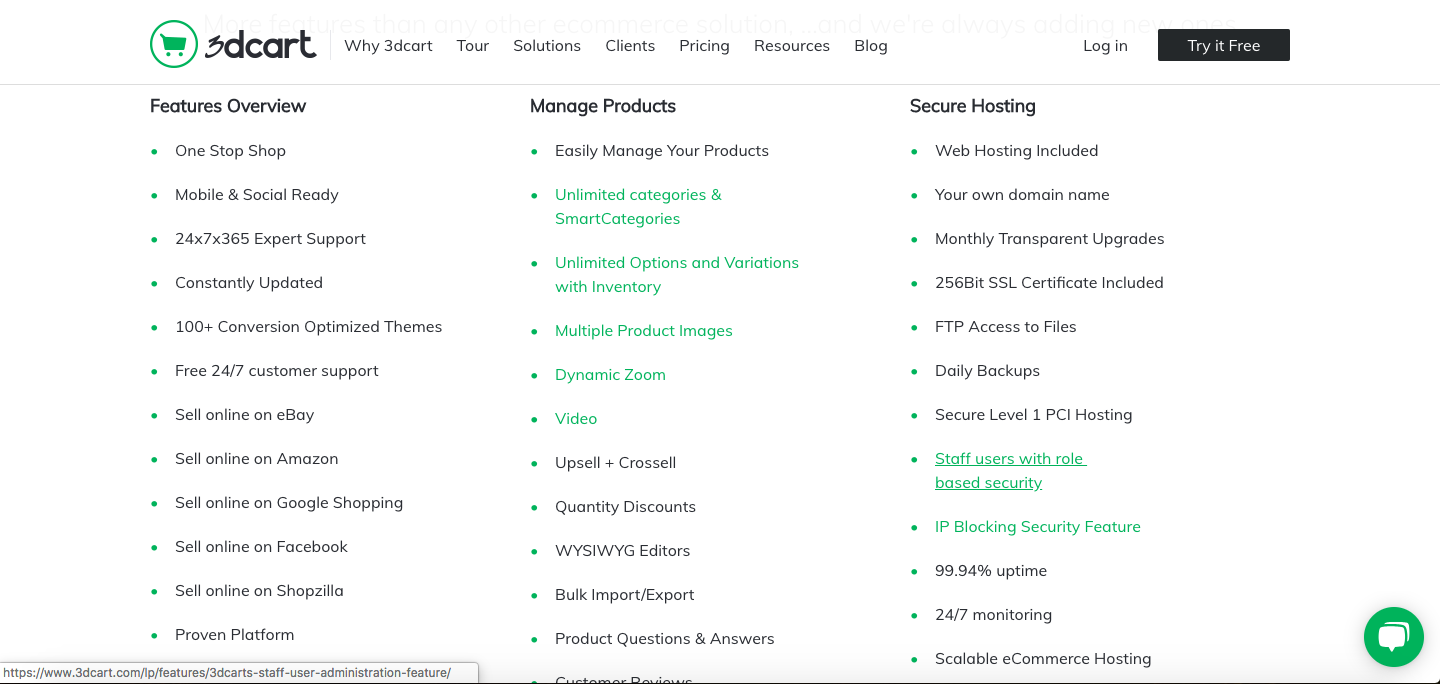
Task: Open Unlimited categories & SmartCategories link
Action: [x=638, y=207]
